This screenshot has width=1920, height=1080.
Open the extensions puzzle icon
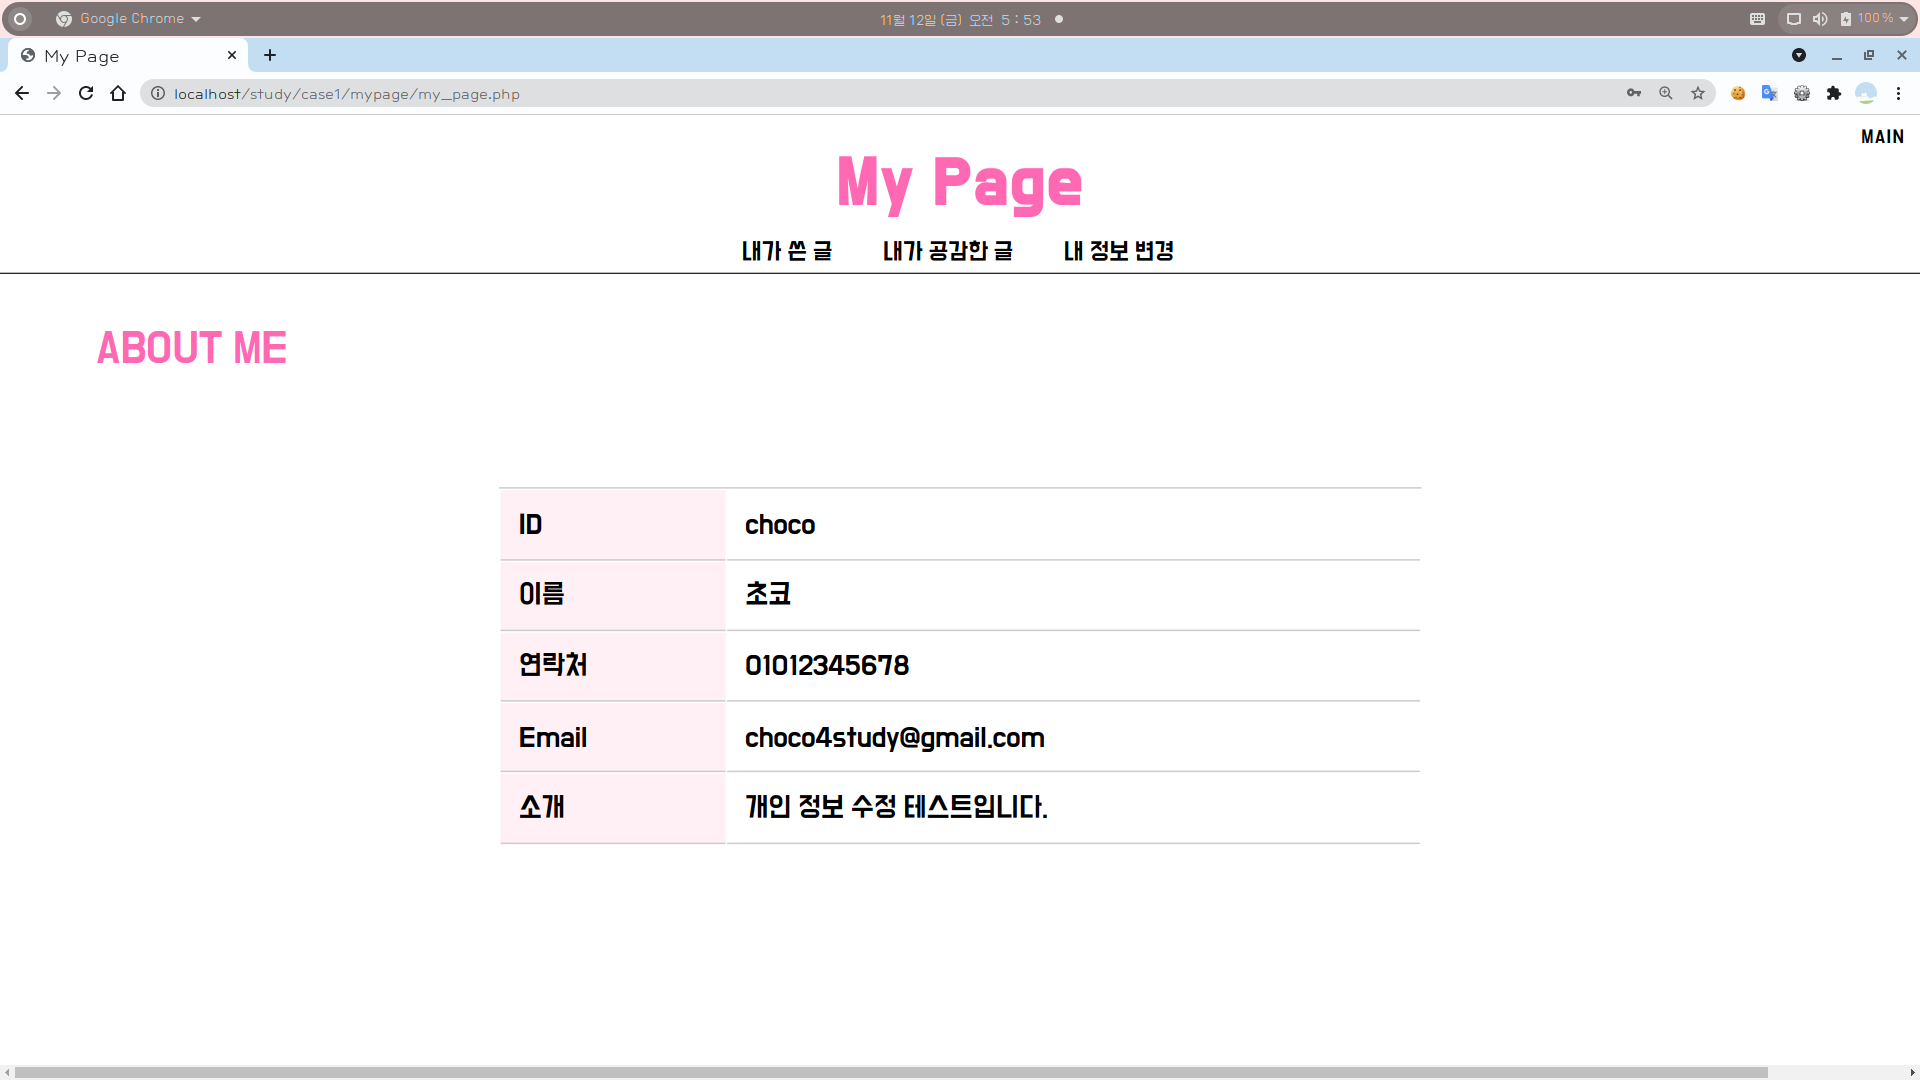[1833, 93]
